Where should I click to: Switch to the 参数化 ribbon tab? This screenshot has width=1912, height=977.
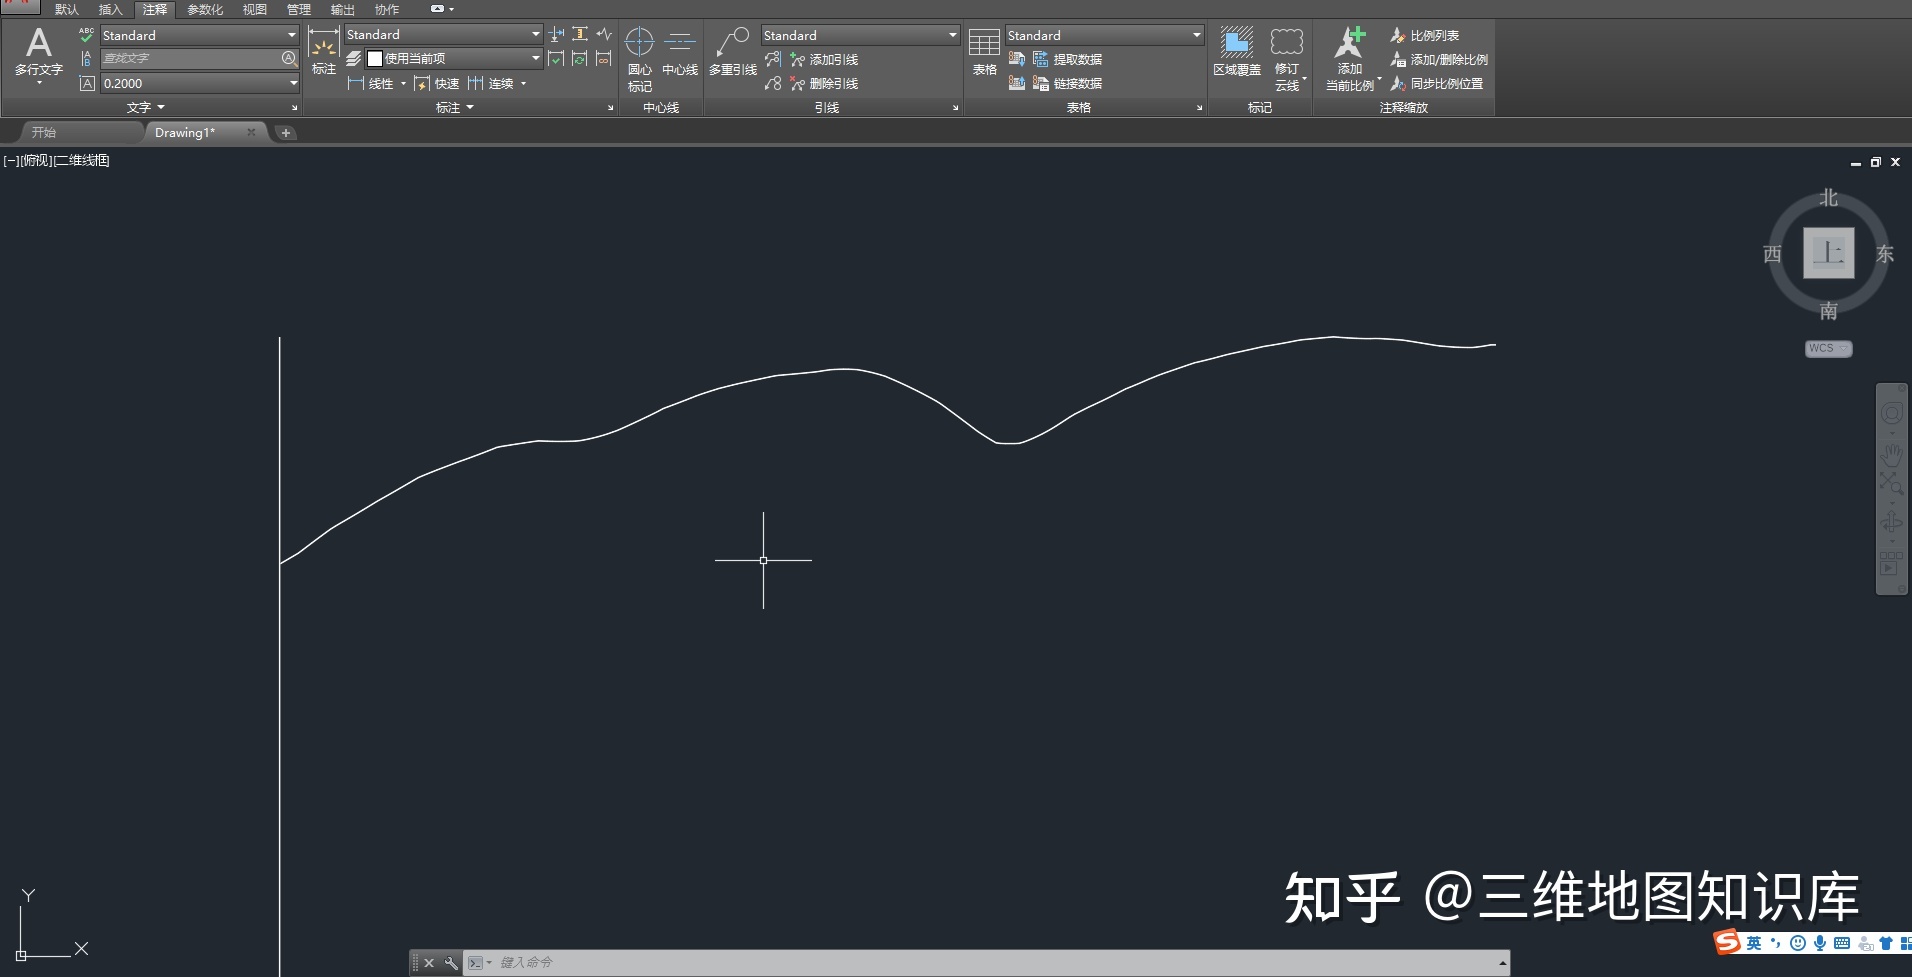tap(205, 9)
